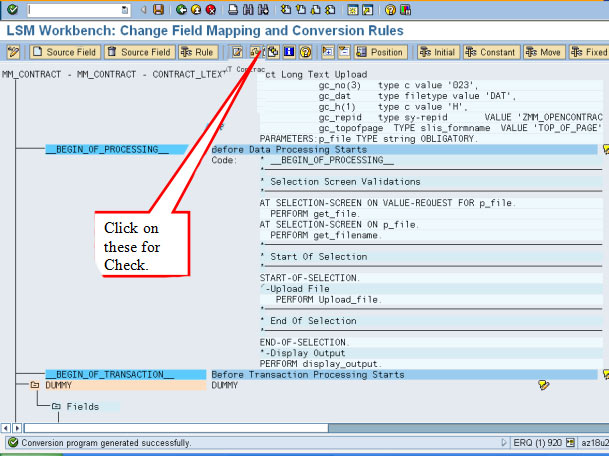This screenshot has width=609, height=456.
Task: Click the Find Next binoculars icon
Action: [263, 9]
